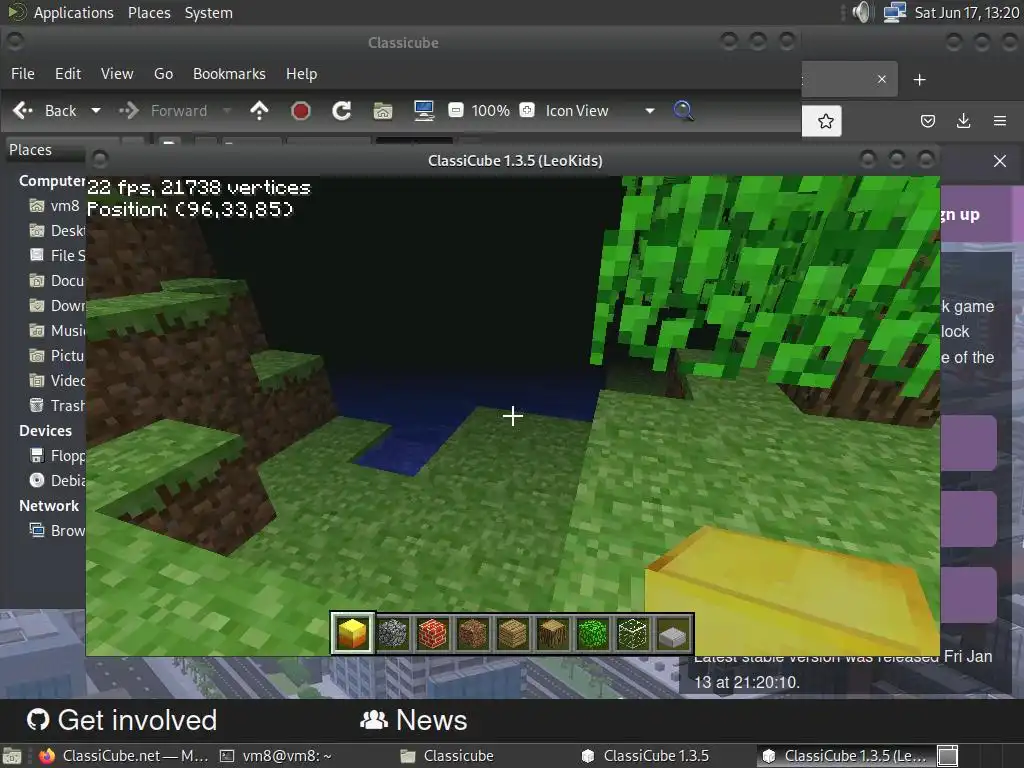Open the browser hamburger menu

(x=999, y=121)
